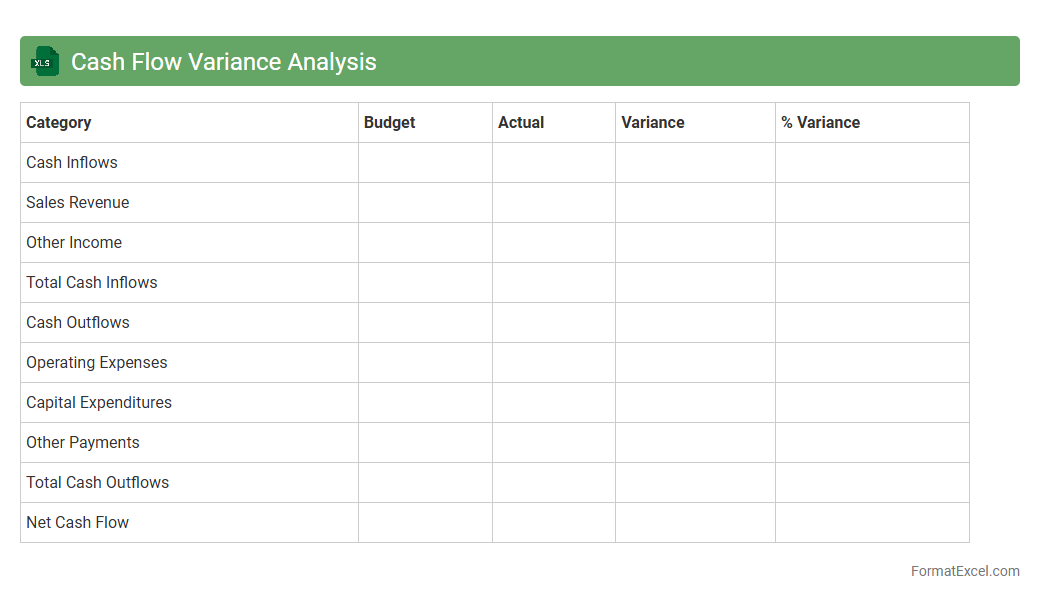1040x600 pixels.
Task: Click the Other Payments row label
Action: (x=83, y=442)
